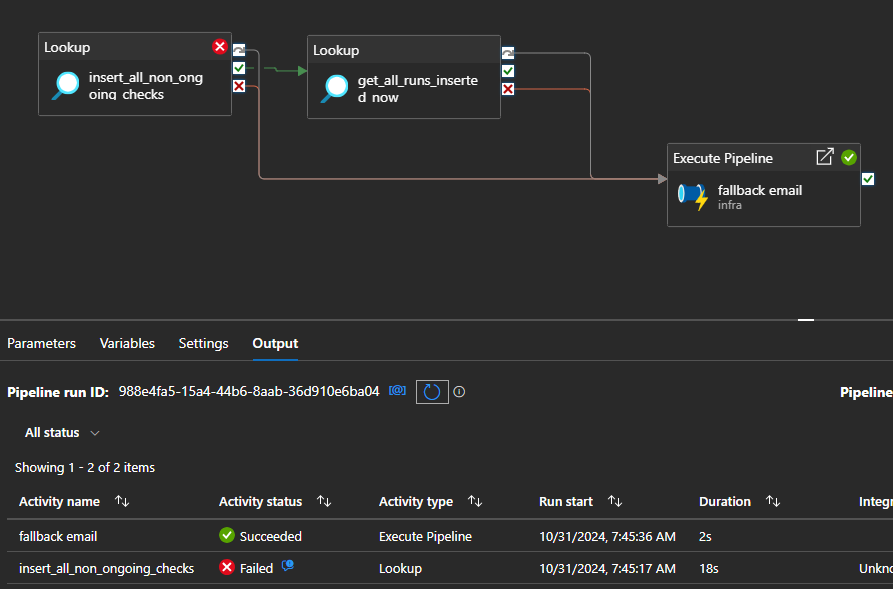Image resolution: width=893 pixels, height=589 pixels.
Task: Click the green success output port on get_all_runs_inserted_now
Action: [507, 70]
